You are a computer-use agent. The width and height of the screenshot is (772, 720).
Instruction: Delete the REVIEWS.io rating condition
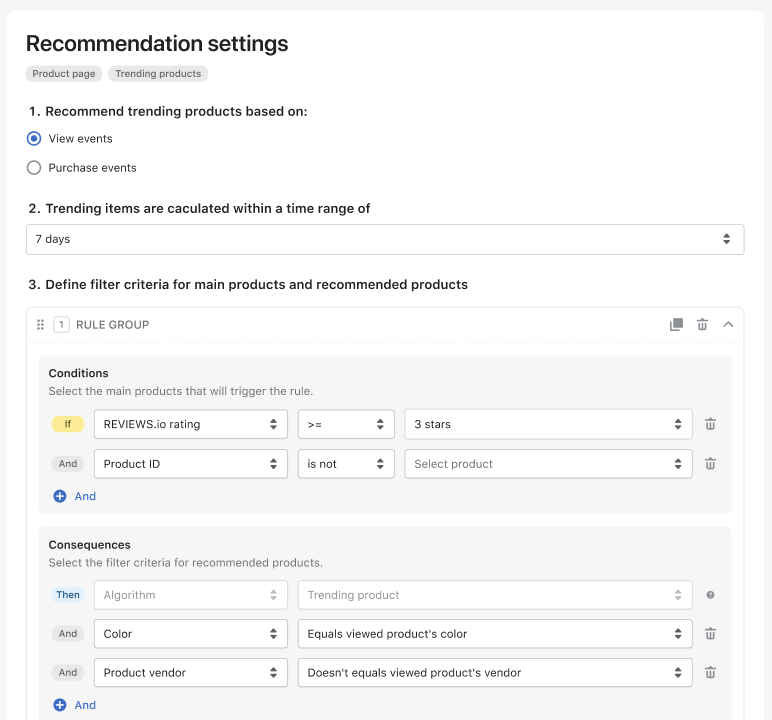click(710, 424)
